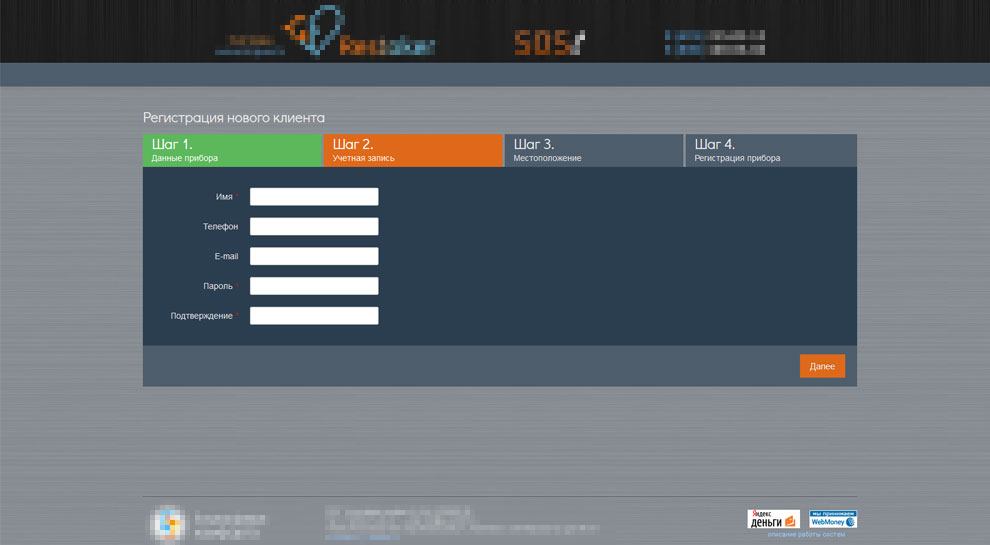
Task: Focus the Имя input field
Action: pos(314,197)
